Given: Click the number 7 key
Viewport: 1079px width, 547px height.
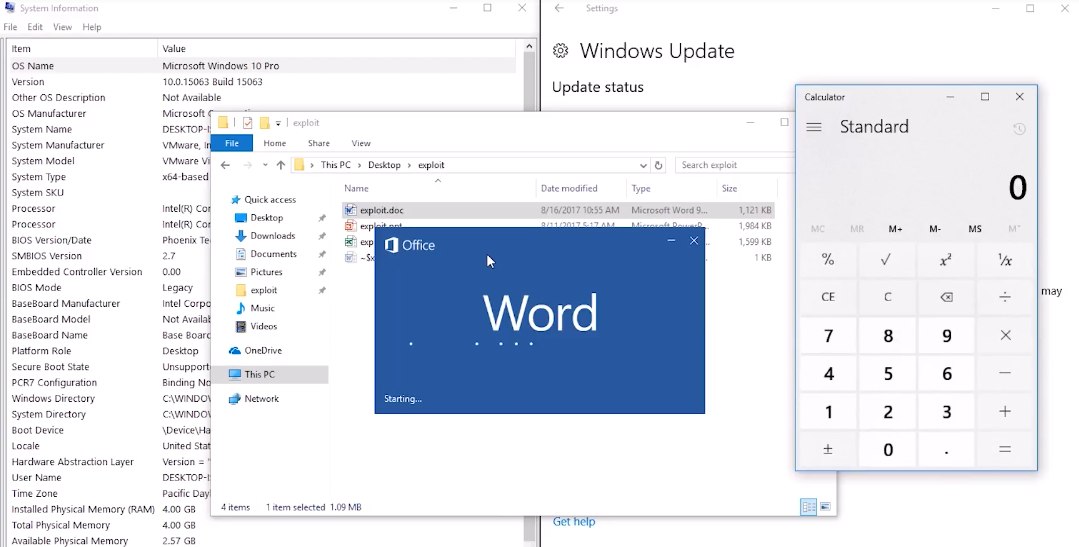Looking at the screenshot, I should (x=828, y=336).
